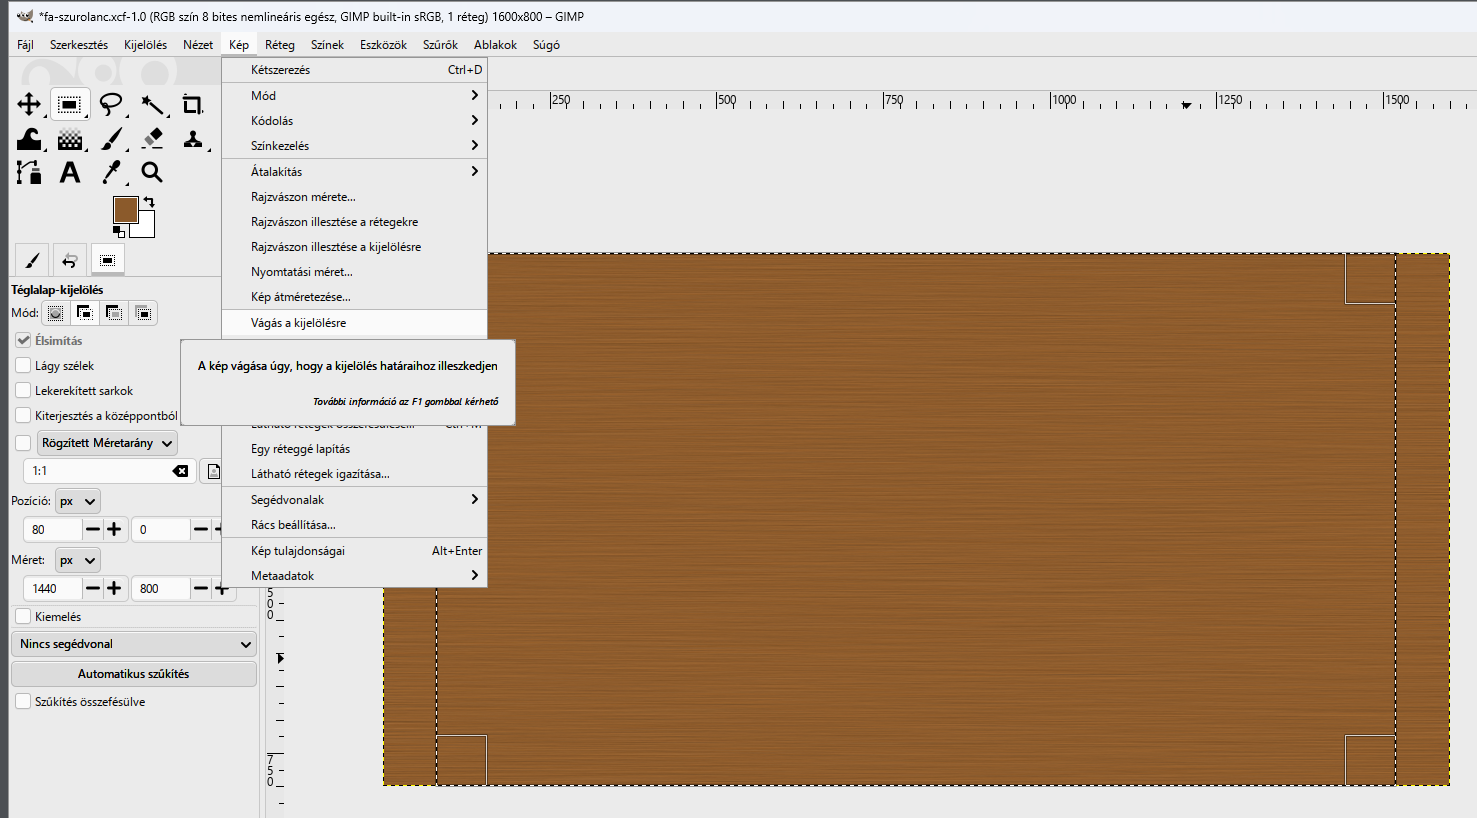Enable Lekerekített sarkok checkbox
Image resolution: width=1477 pixels, height=818 pixels.
(x=23, y=391)
